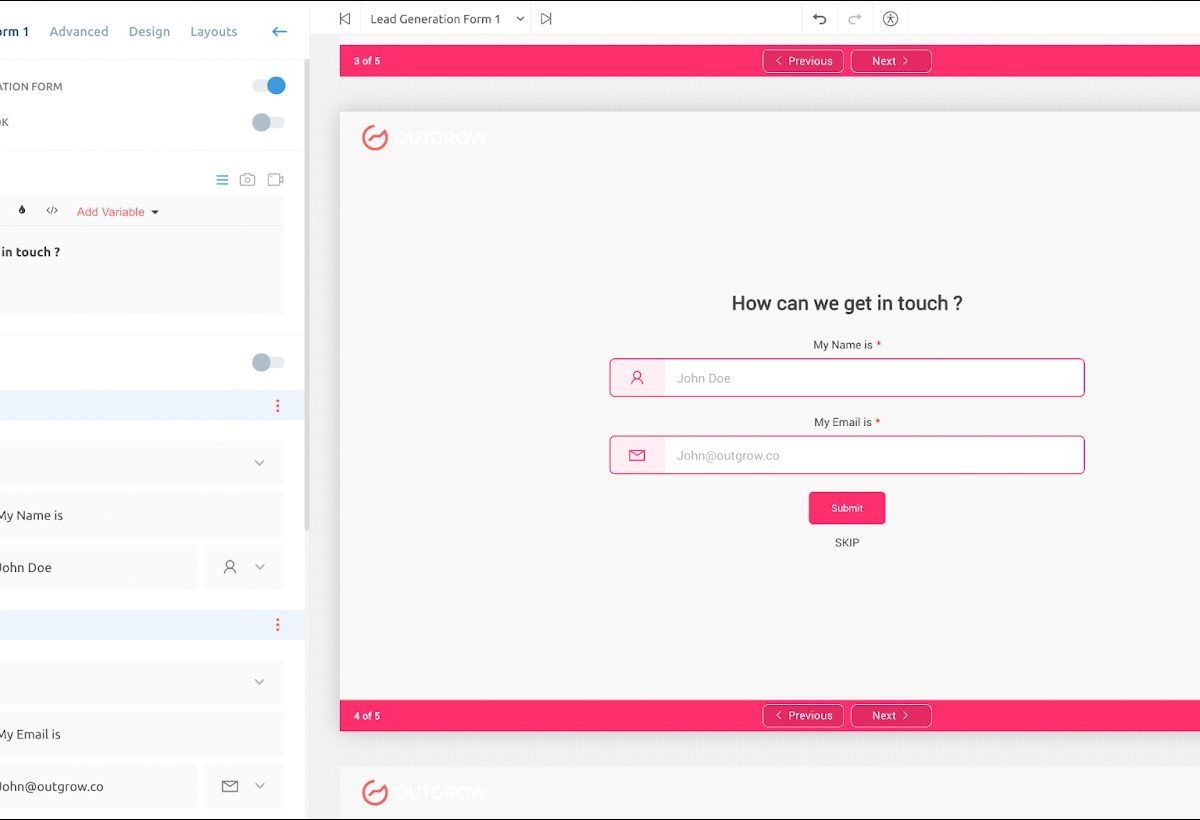Image resolution: width=1200 pixels, height=820 pixels.
Task: Switch to the Design tab
Action: pos(149,32)
